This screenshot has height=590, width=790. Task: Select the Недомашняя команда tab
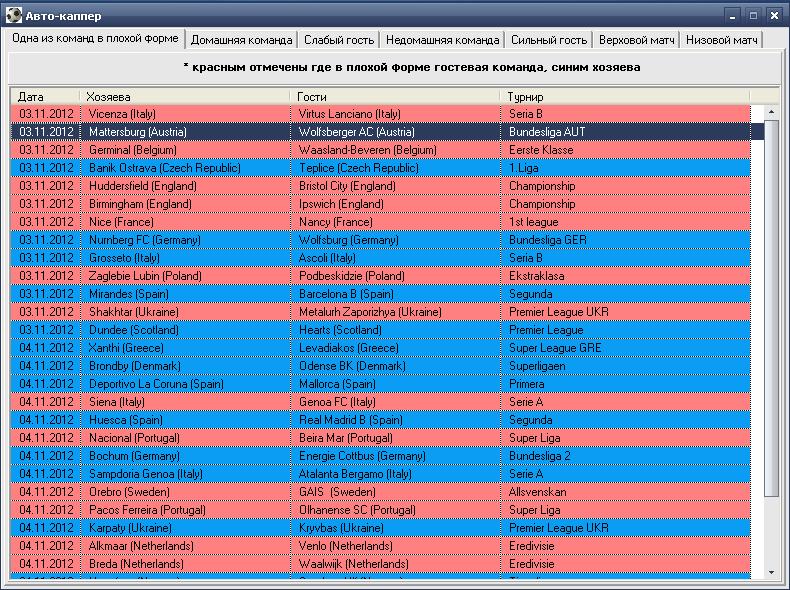click(442, 40)
